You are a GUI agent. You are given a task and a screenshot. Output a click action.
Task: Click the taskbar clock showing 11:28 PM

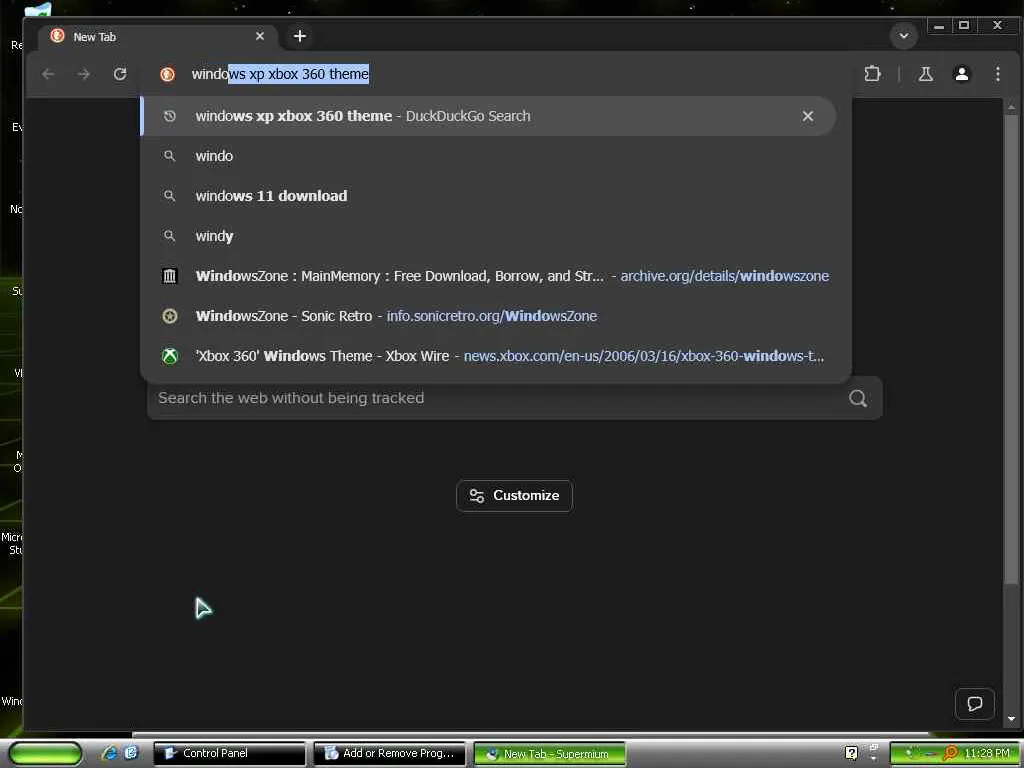(x=986, y=753)
